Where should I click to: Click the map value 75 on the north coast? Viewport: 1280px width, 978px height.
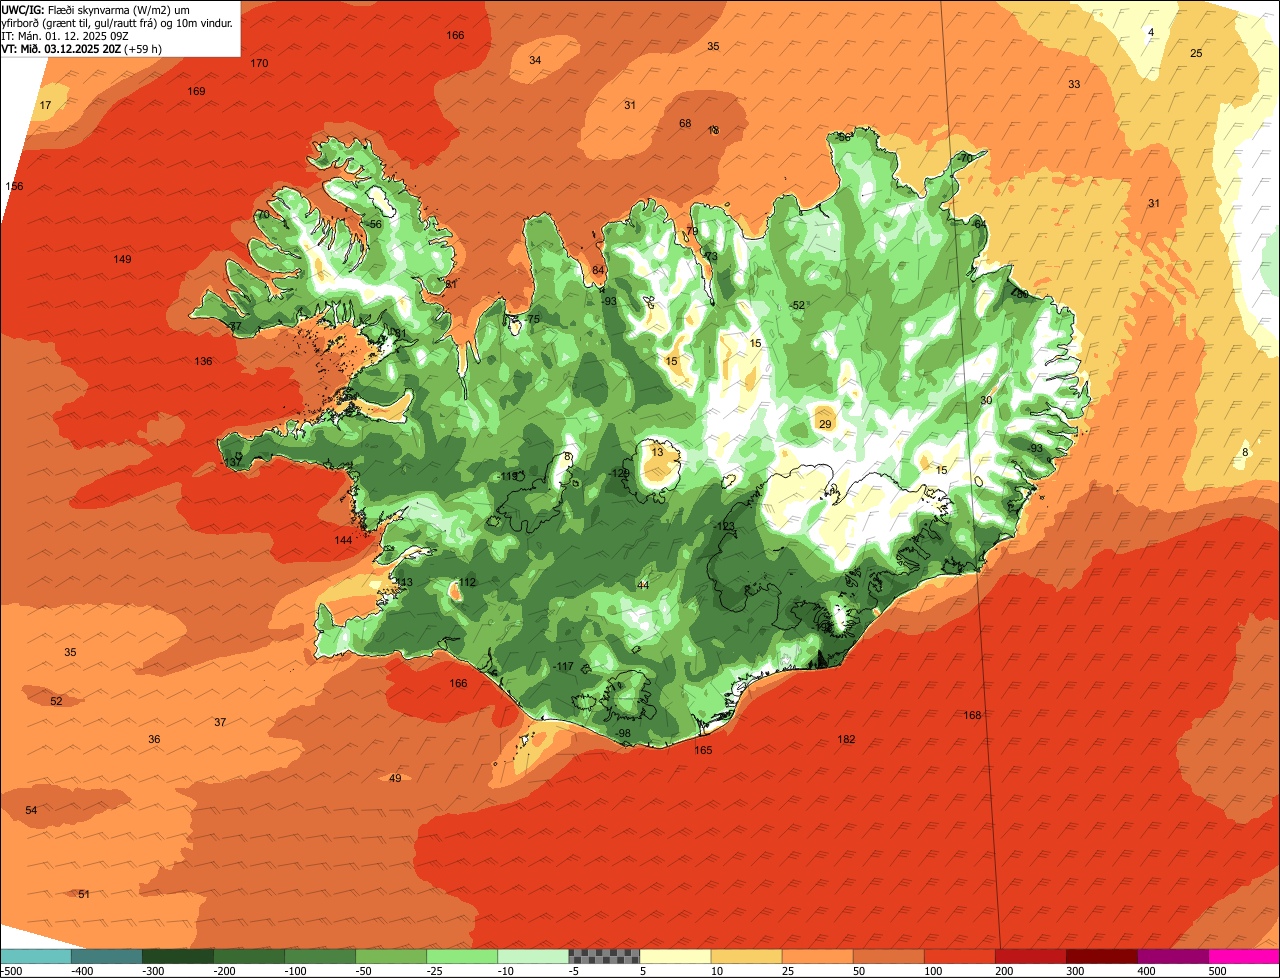534,319
